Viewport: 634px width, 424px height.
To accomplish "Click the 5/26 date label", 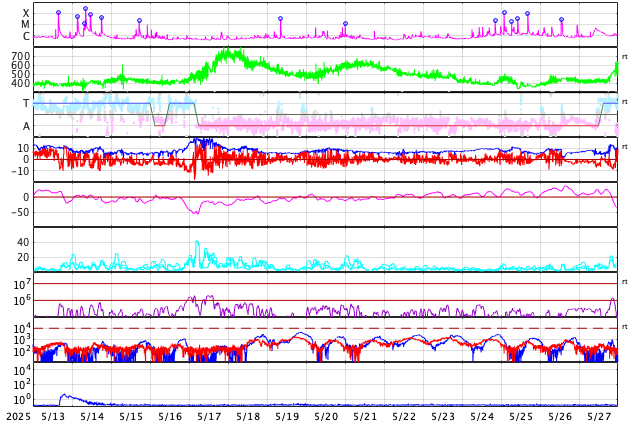I will pyautogui.click(x=560, y=416).
